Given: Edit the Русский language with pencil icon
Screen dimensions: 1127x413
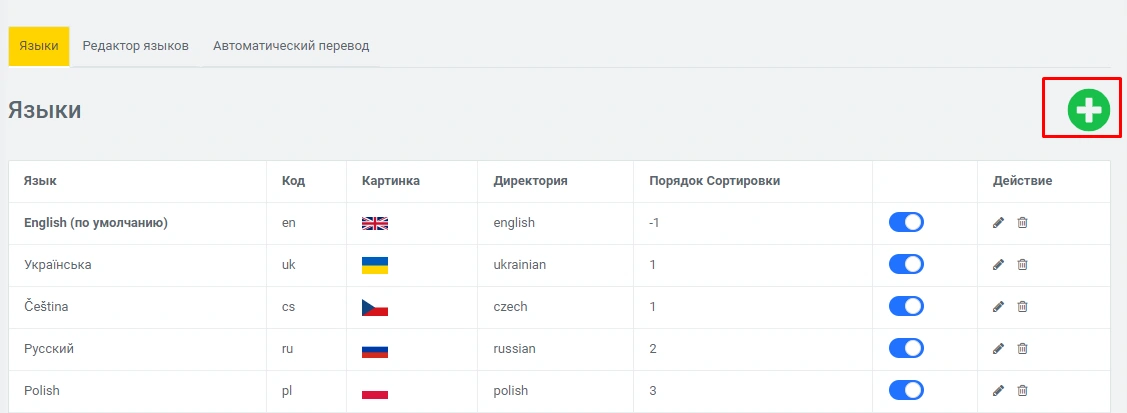Looking at the screenshot, I should [x=998, y=349].
